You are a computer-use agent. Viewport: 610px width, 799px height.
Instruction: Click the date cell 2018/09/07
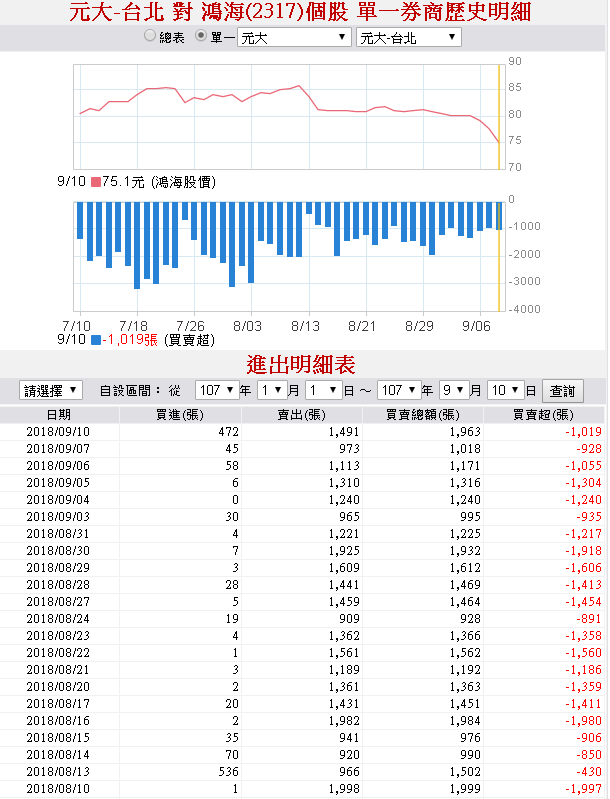click(x=58, y=449)
